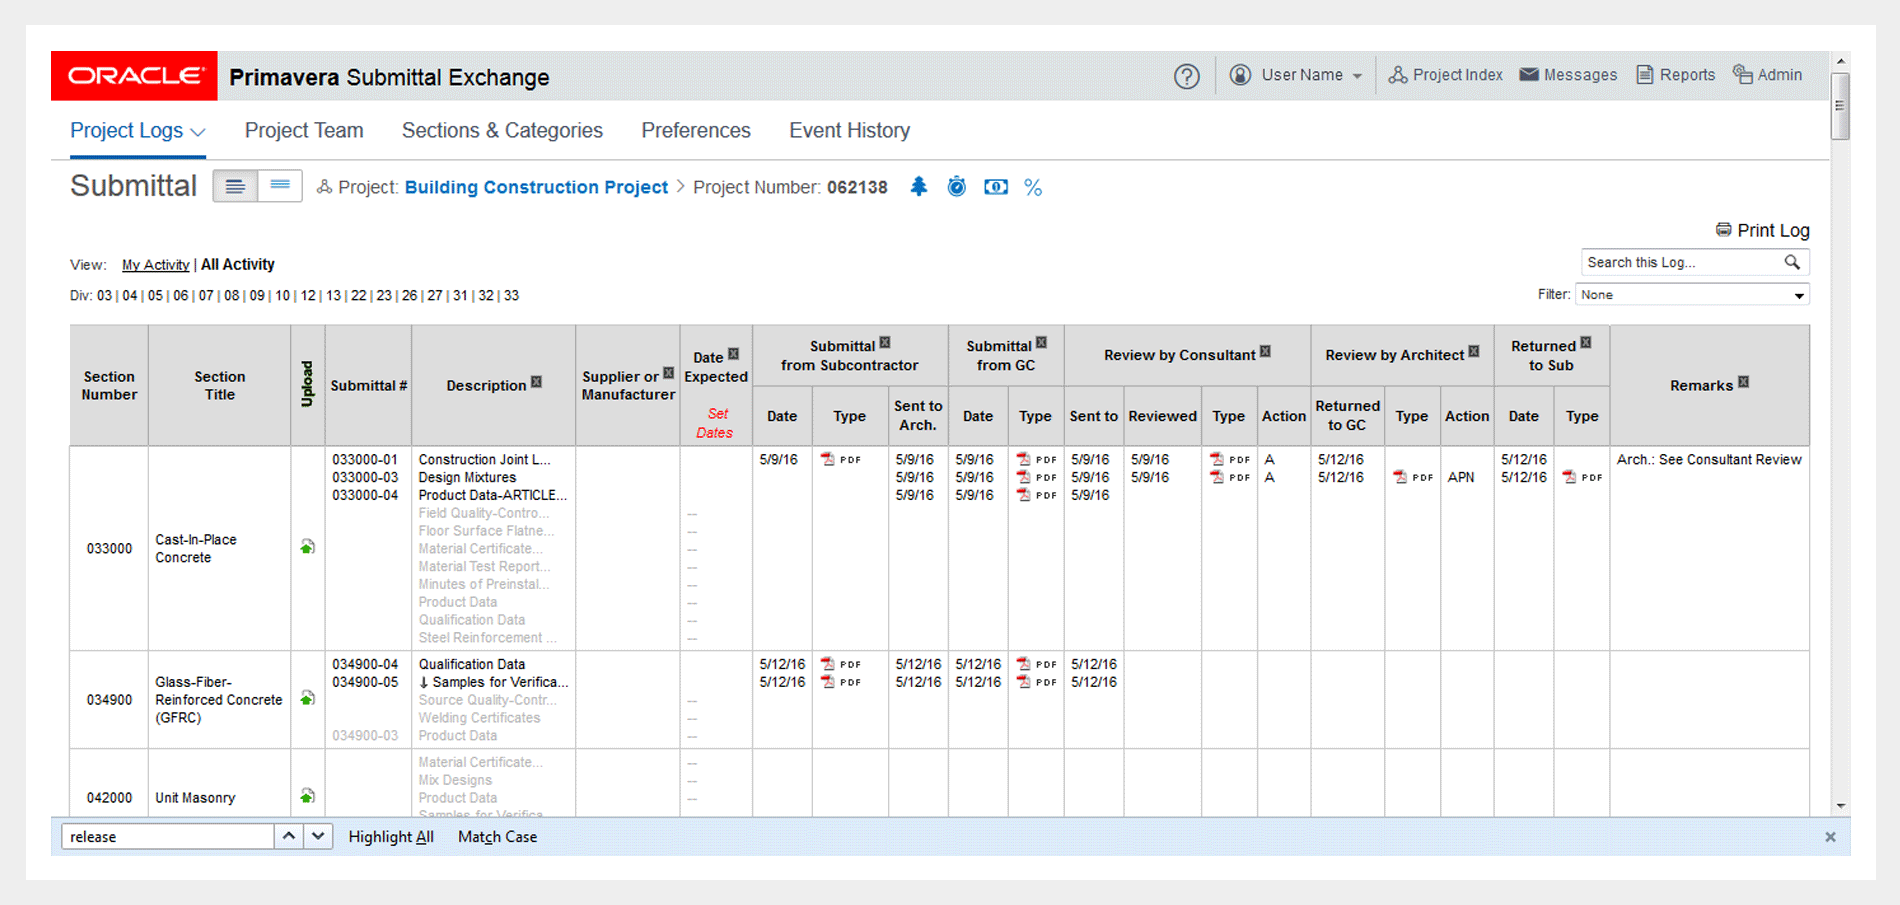Toggle Match Case in find bar
1900x905 pixels.
[497, 837]
